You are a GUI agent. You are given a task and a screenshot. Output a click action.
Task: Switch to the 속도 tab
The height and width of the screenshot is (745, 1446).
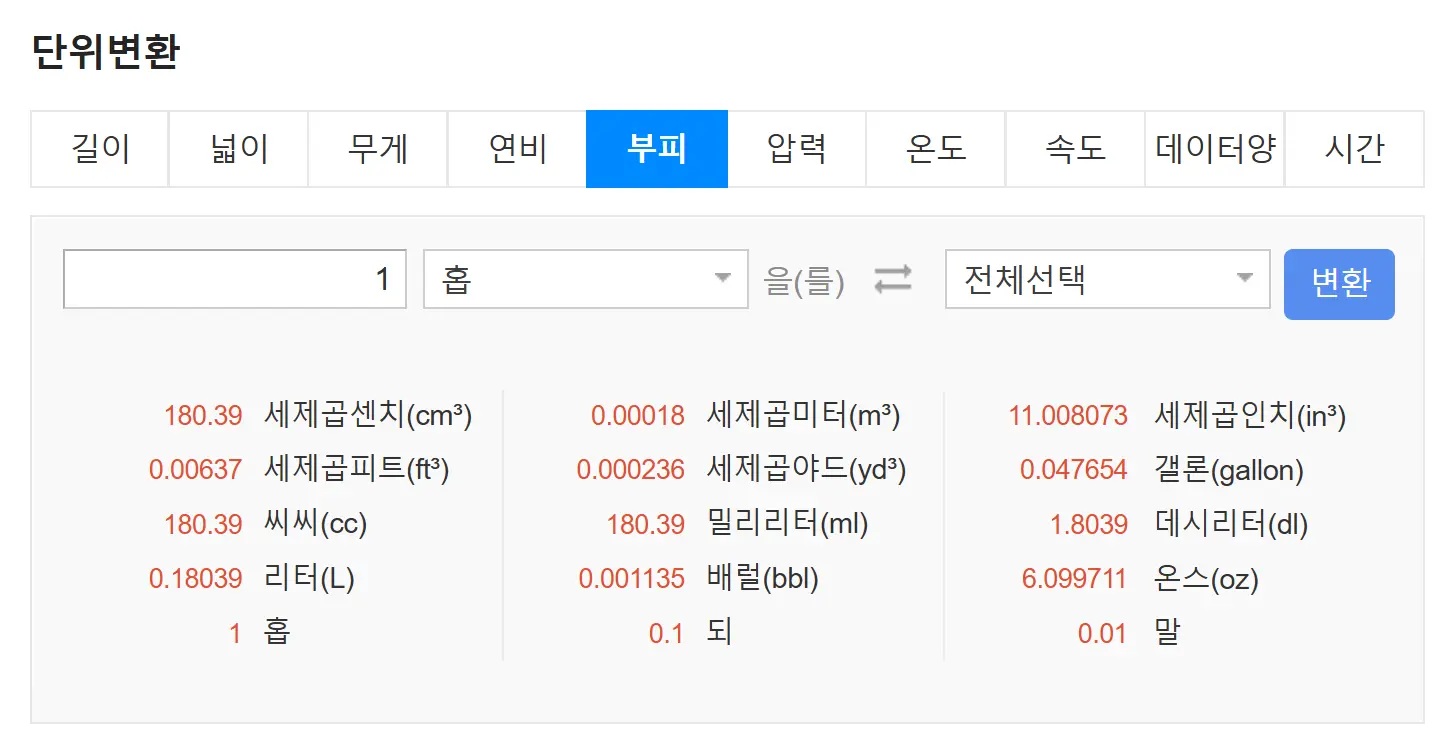1075,148
